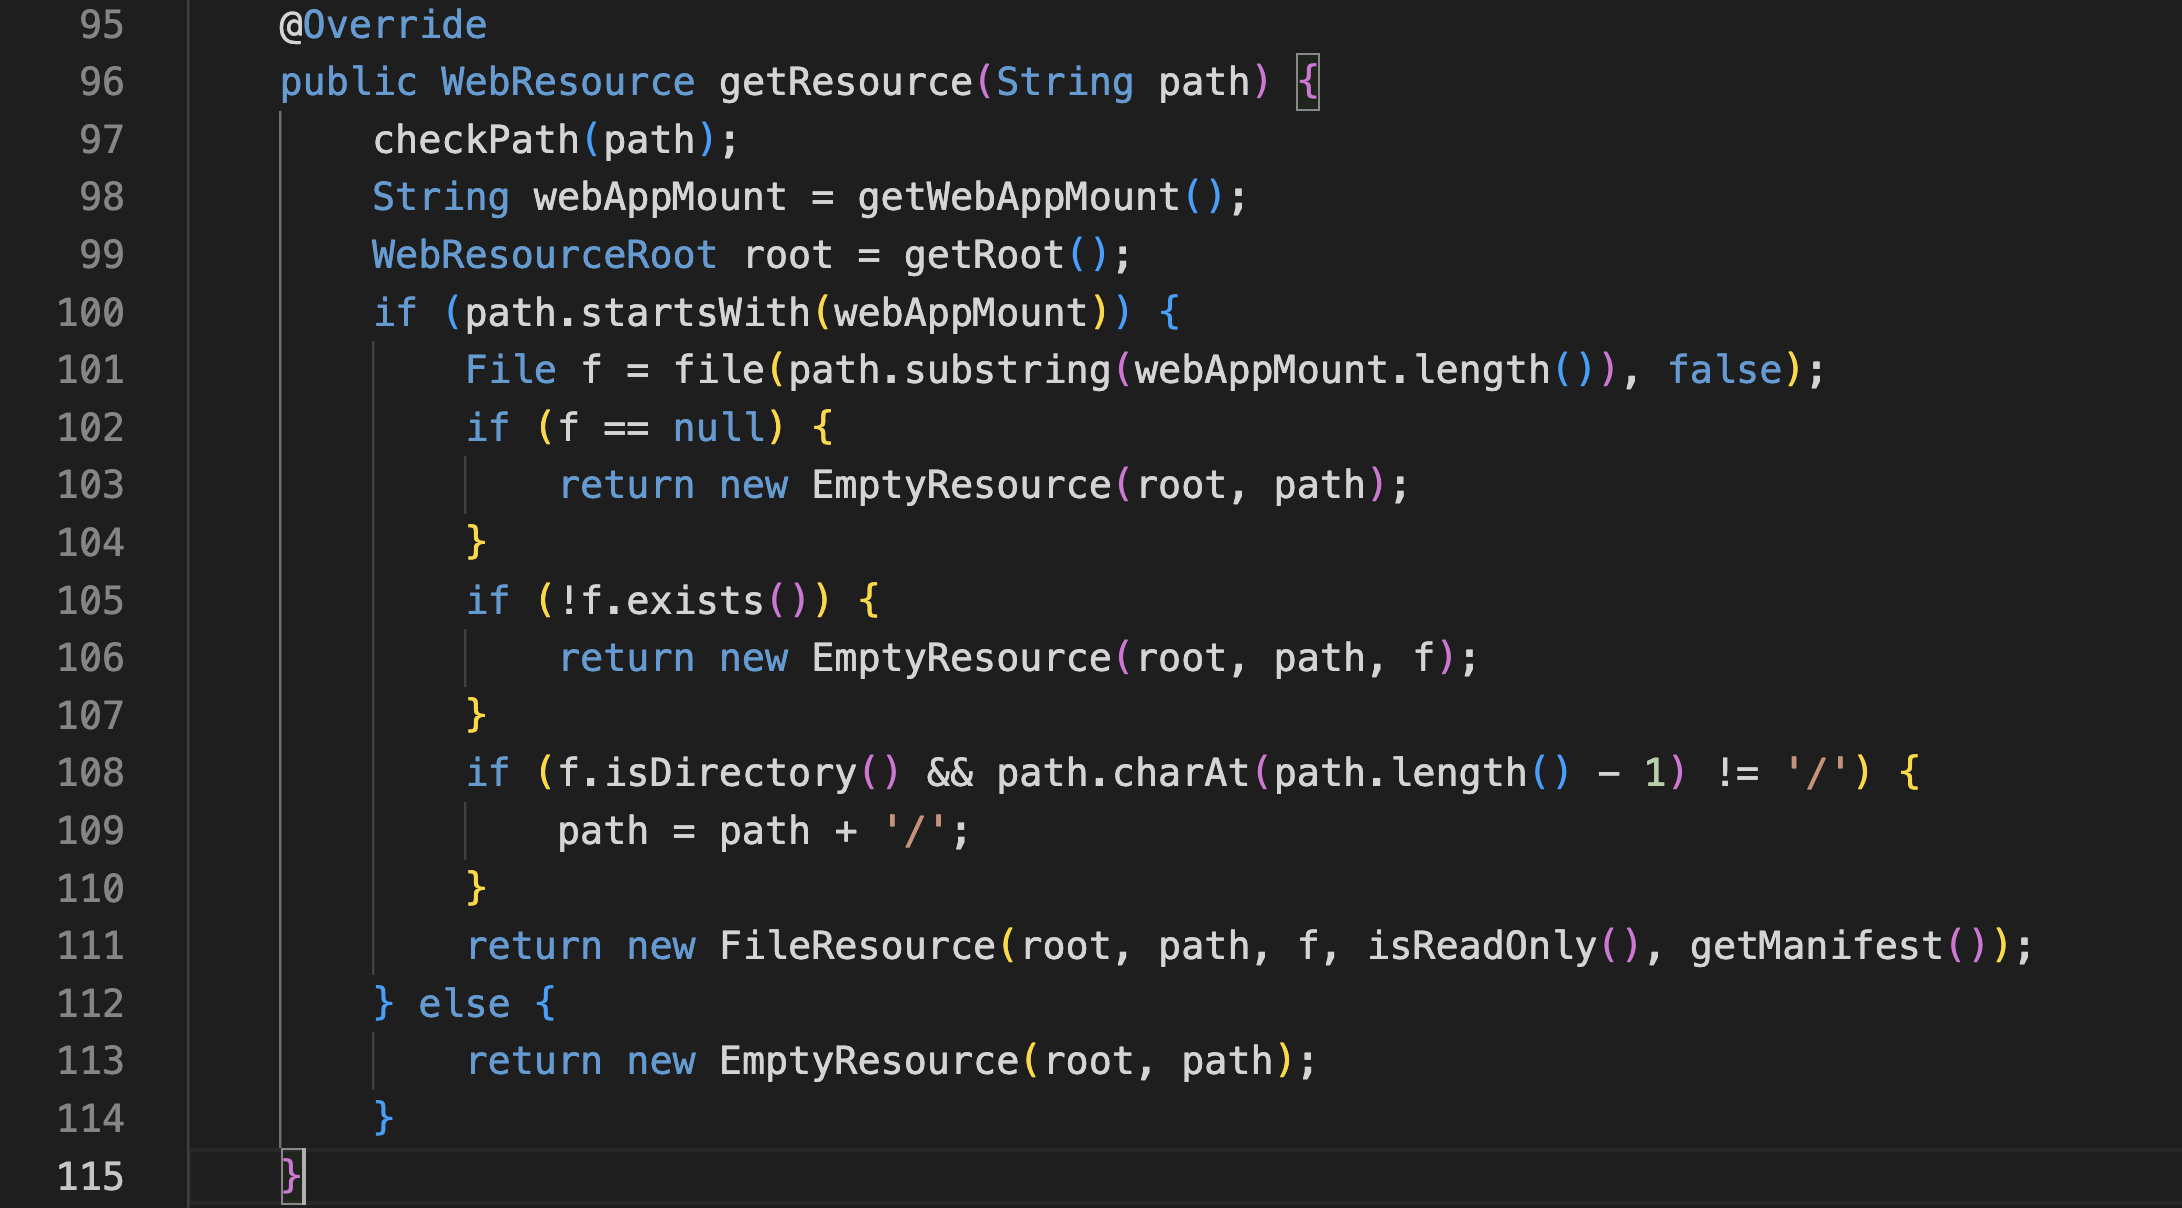Click the 'false' keyword on line 101
Viewport: 2182px width, 1208px height.
coord(1725,370)
